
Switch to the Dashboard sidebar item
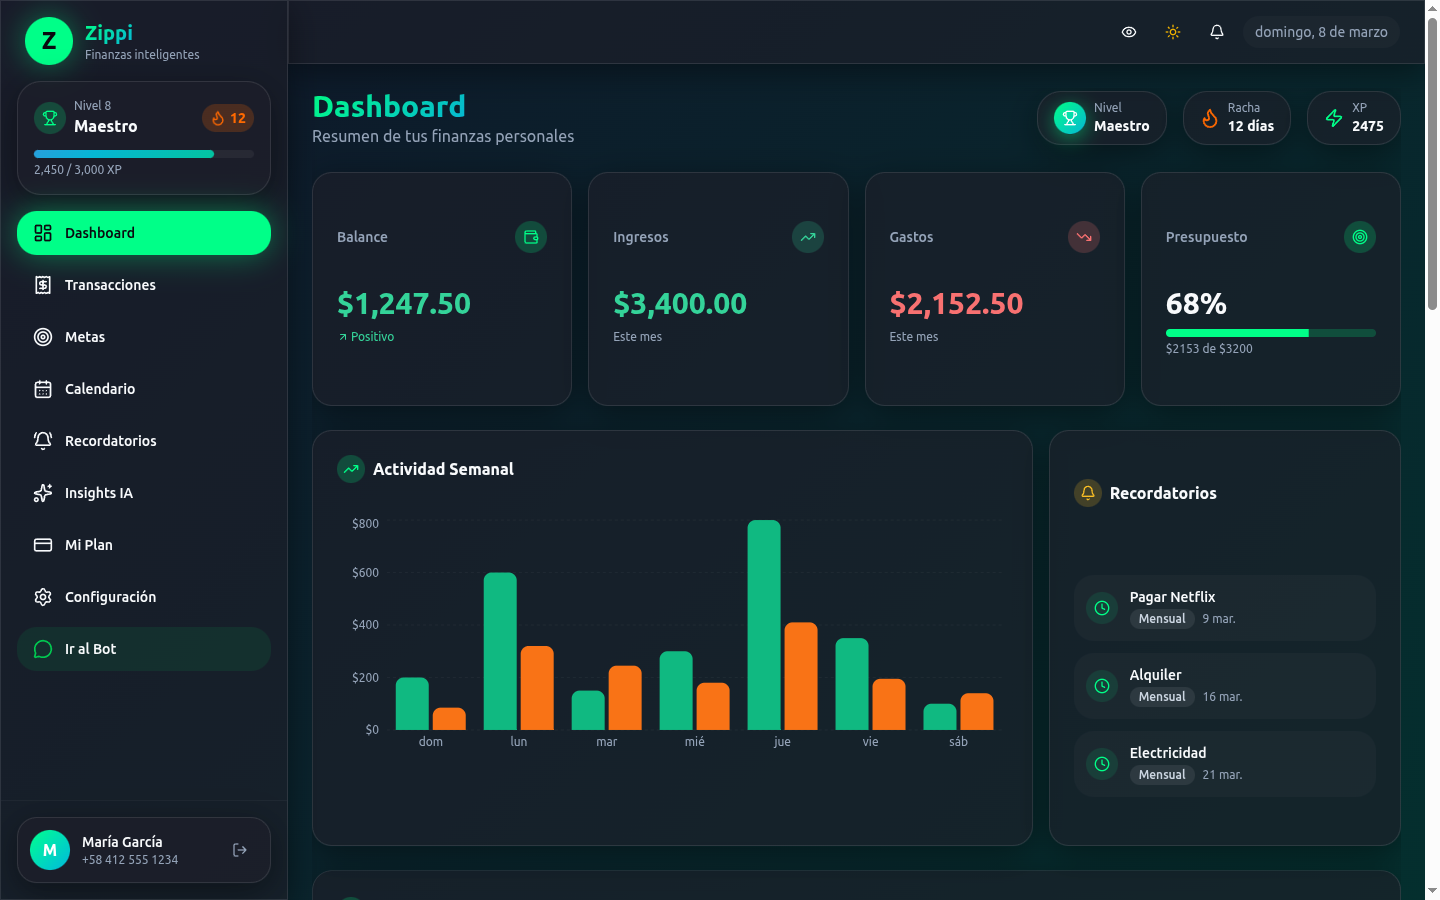click(100, 232)
